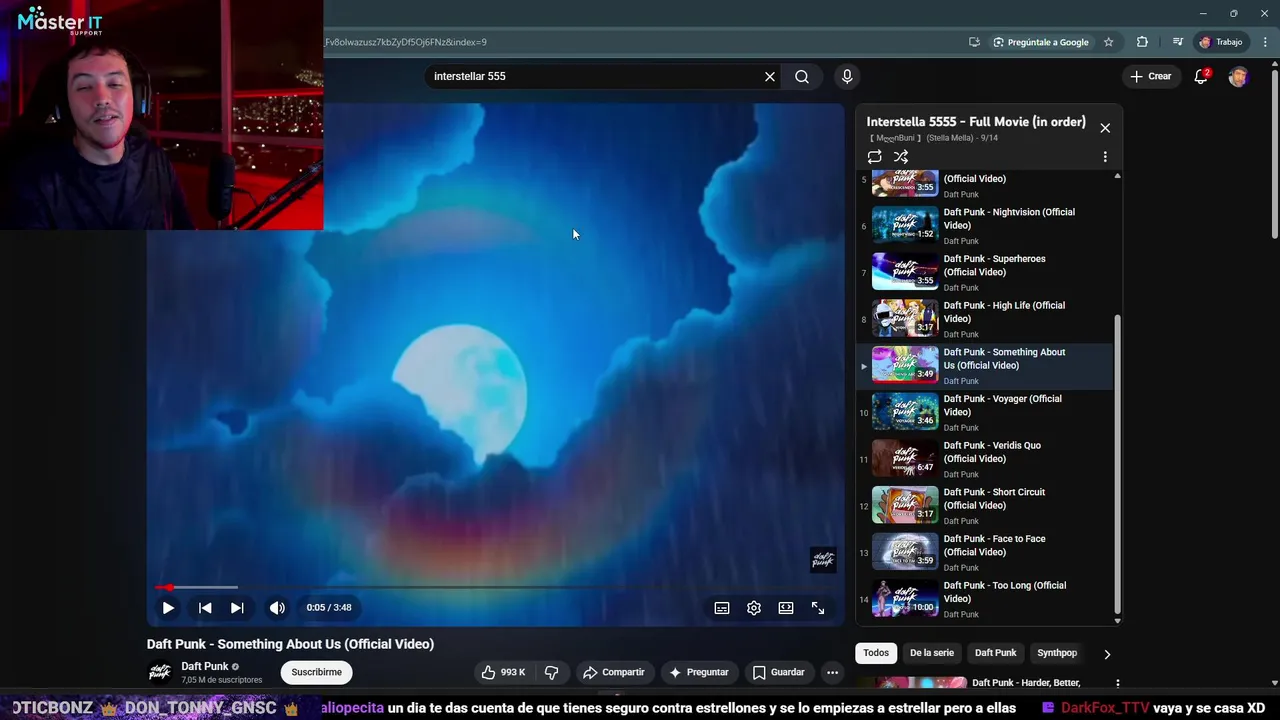The height and width of the screenshot is (720, 1280).
Task: Open the Daft Punk channel name link
Action: 205,667
